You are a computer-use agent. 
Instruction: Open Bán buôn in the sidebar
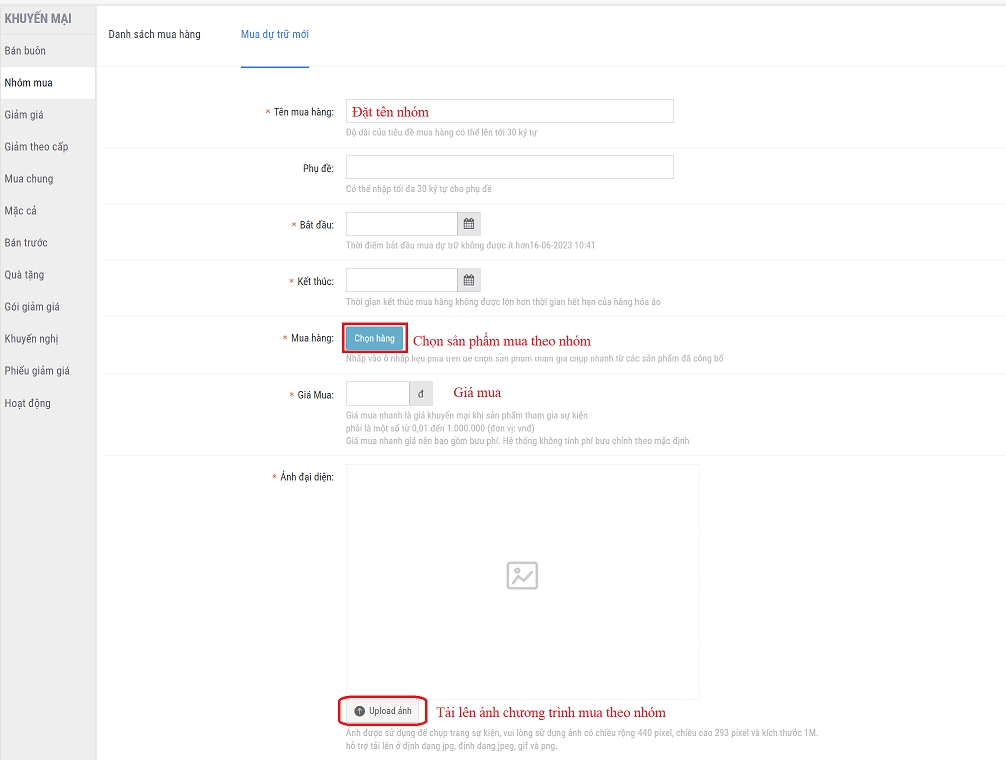click(x=25, y=51)
